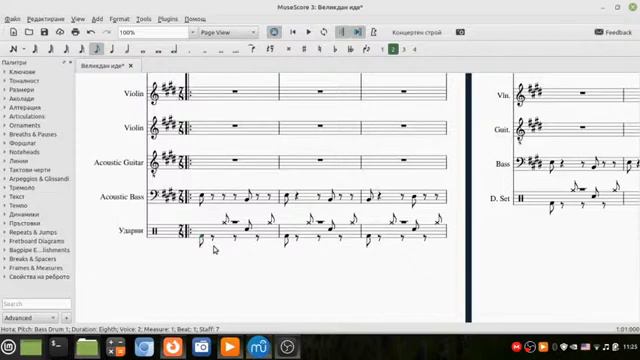Toggle MIDI input button
Image resolution: width=640 pixels, height=360 pixels.
click(274, 32)
